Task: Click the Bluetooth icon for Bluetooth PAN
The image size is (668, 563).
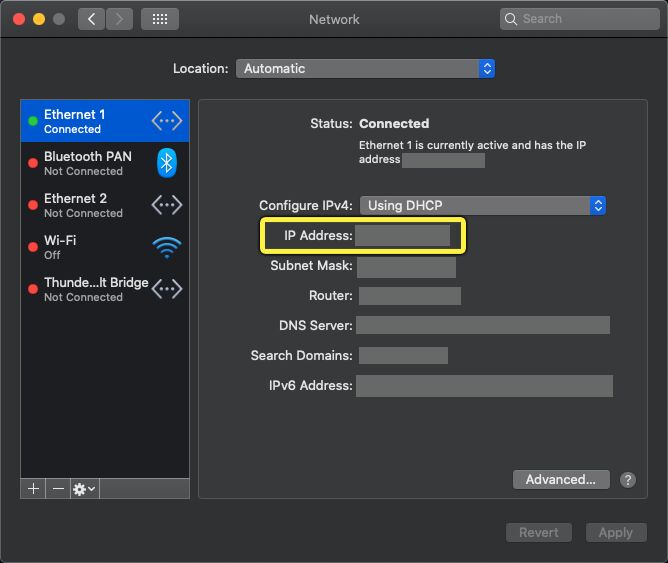Action: 167,163
